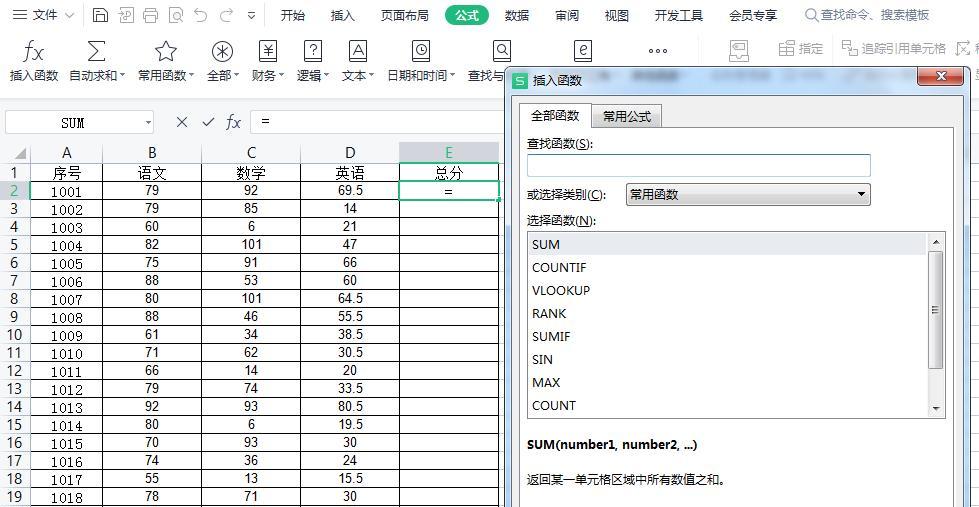Screen dimensions: 979x507
Task: Switch to the 会员专享 tab
Action: click(x=753, y=16)
